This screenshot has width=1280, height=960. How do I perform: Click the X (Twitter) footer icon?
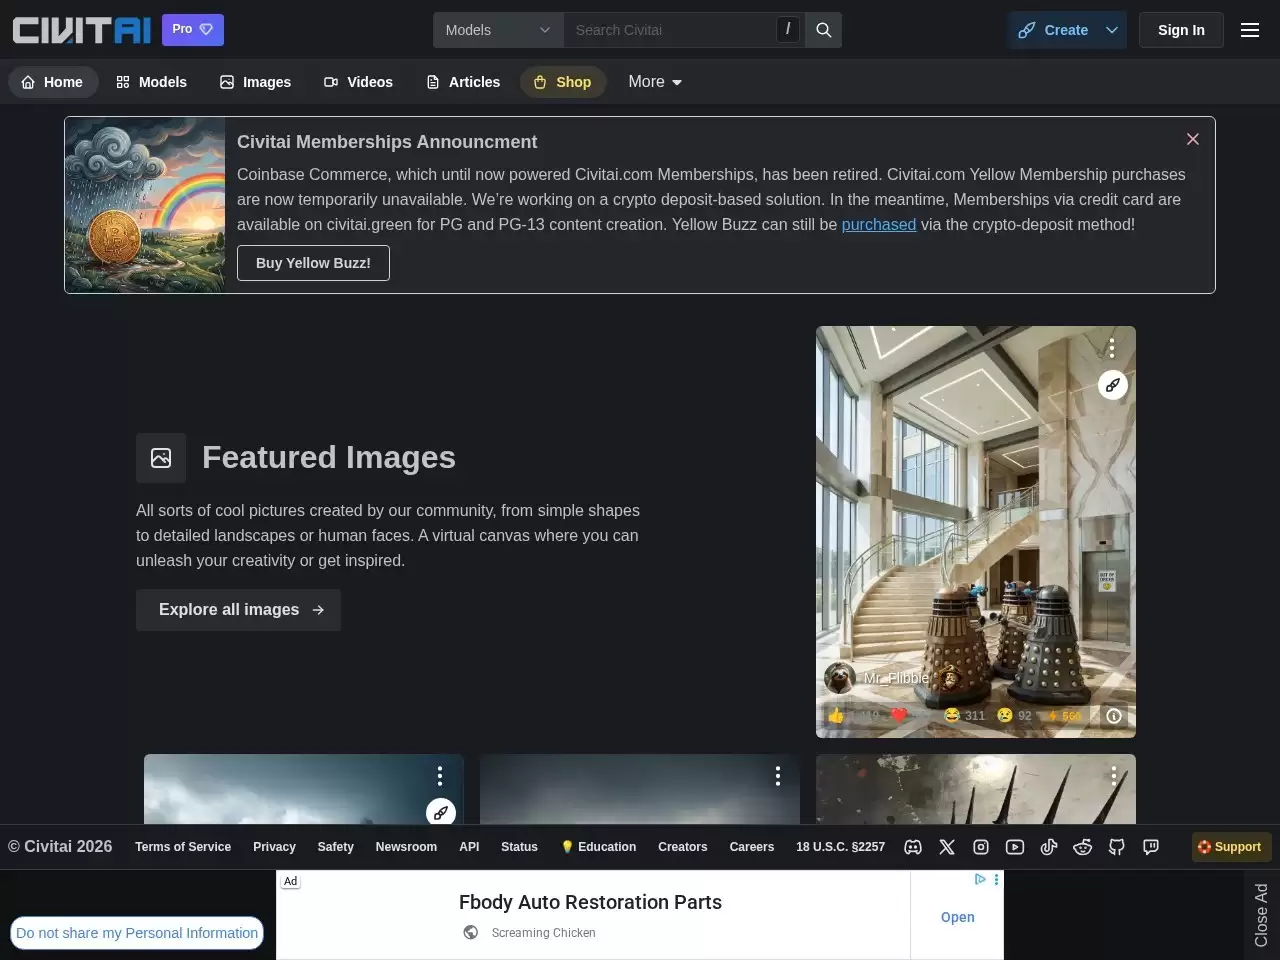[x=947, y=847]
